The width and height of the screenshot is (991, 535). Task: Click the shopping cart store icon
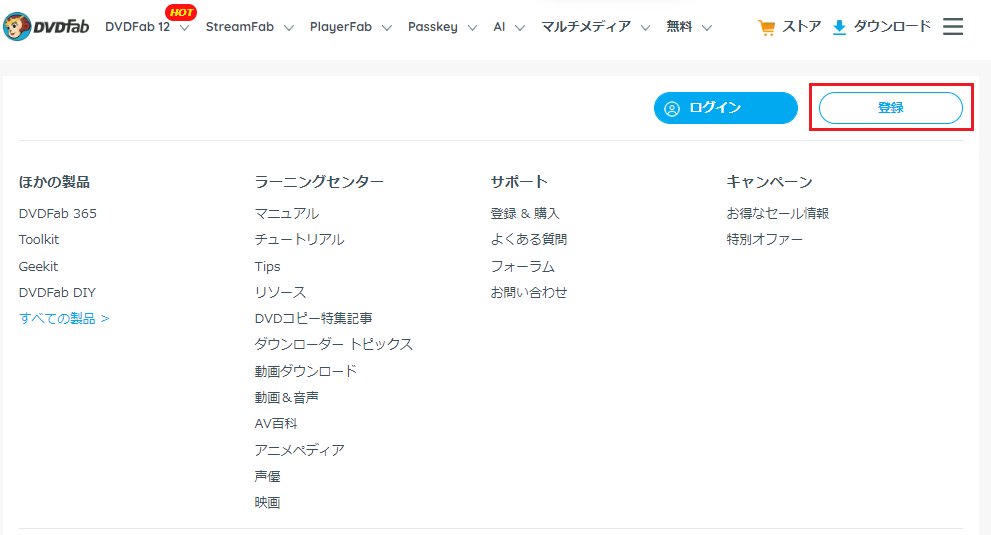pyautogui.click(x=766, y=27)
